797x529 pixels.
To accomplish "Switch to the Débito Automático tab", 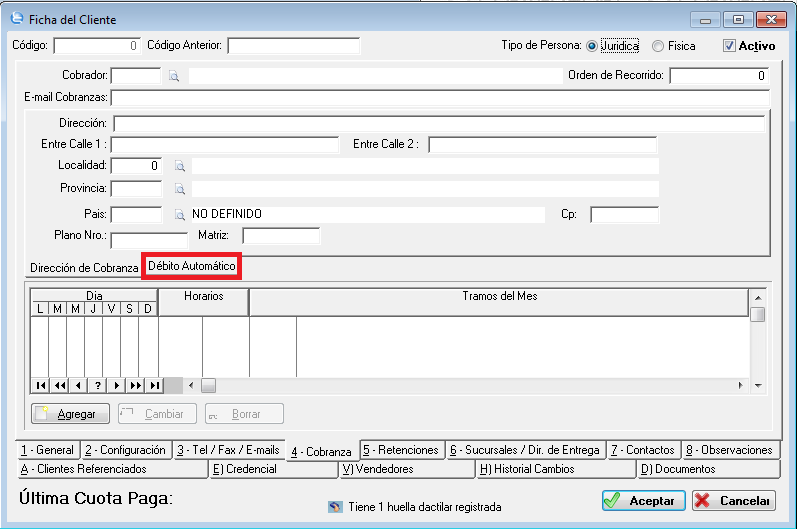I will [x=192, y=267].
